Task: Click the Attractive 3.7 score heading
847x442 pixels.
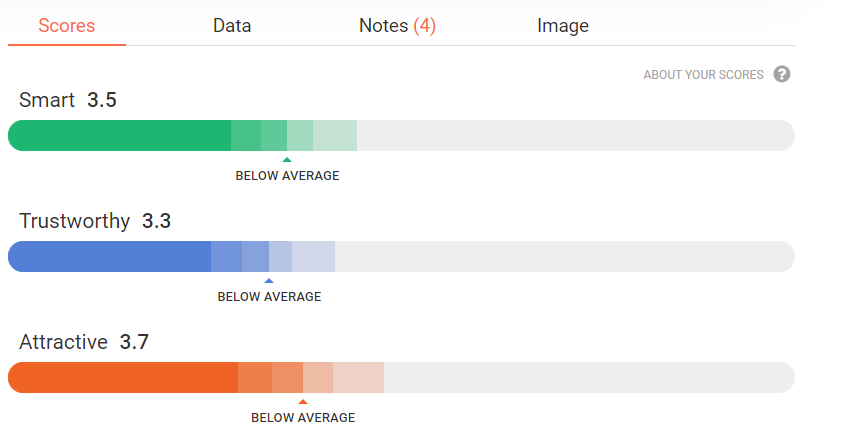Action: point(84,342)
